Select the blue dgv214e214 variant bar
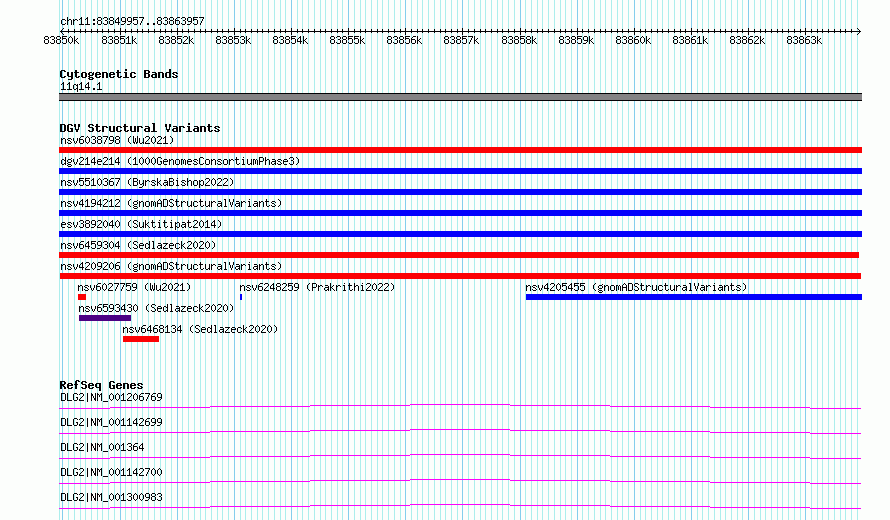Screen dimensions: 890x520 tap(460, 171)
